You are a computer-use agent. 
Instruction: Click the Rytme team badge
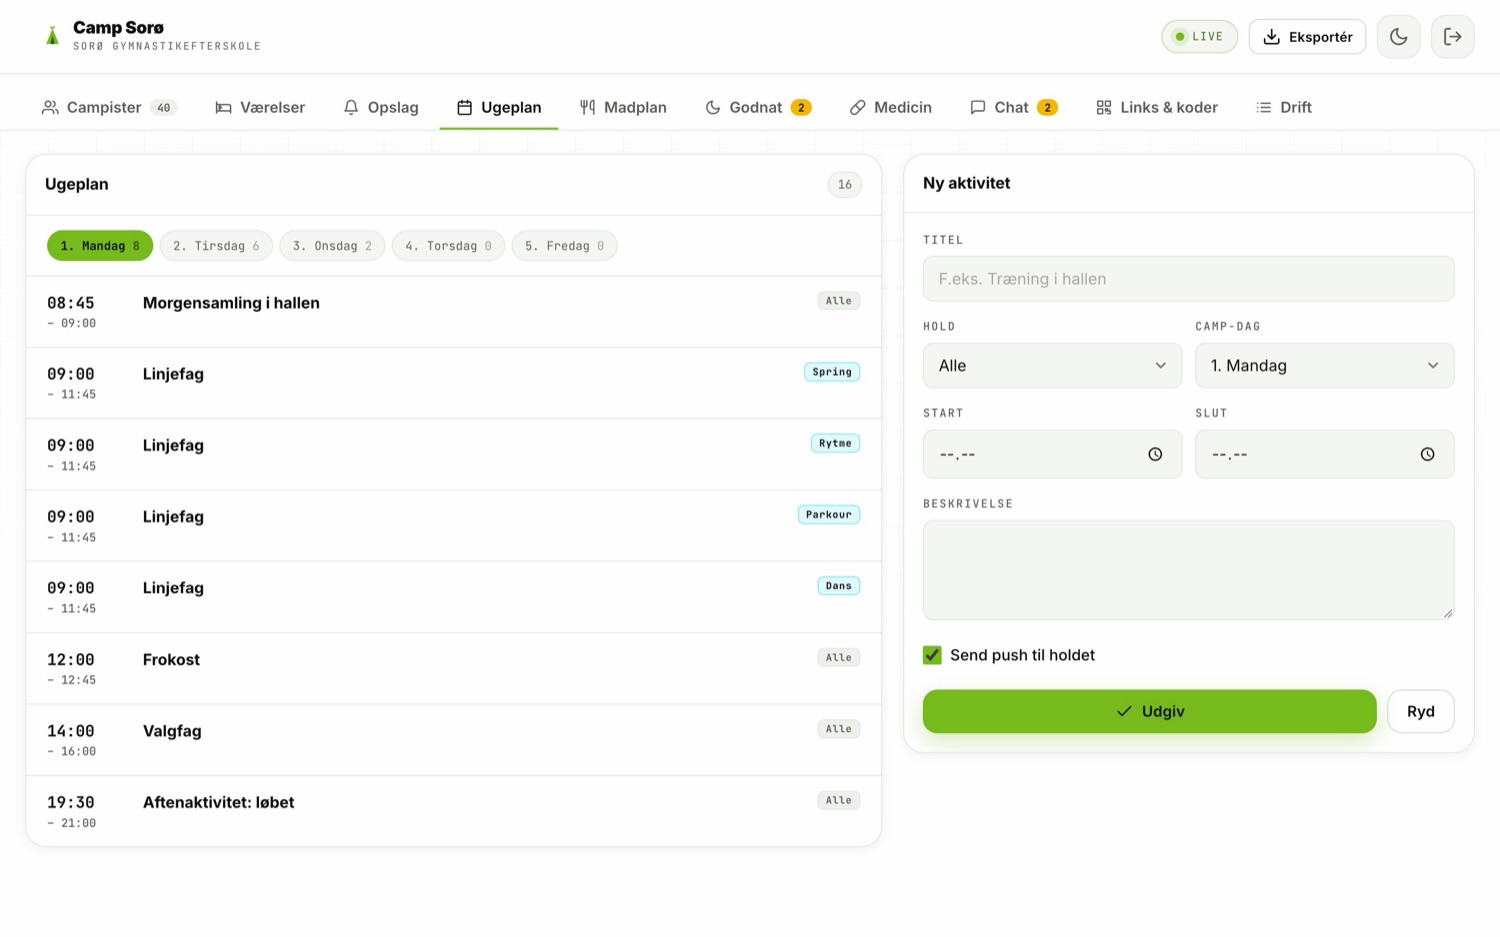click(x=835, y=443)
